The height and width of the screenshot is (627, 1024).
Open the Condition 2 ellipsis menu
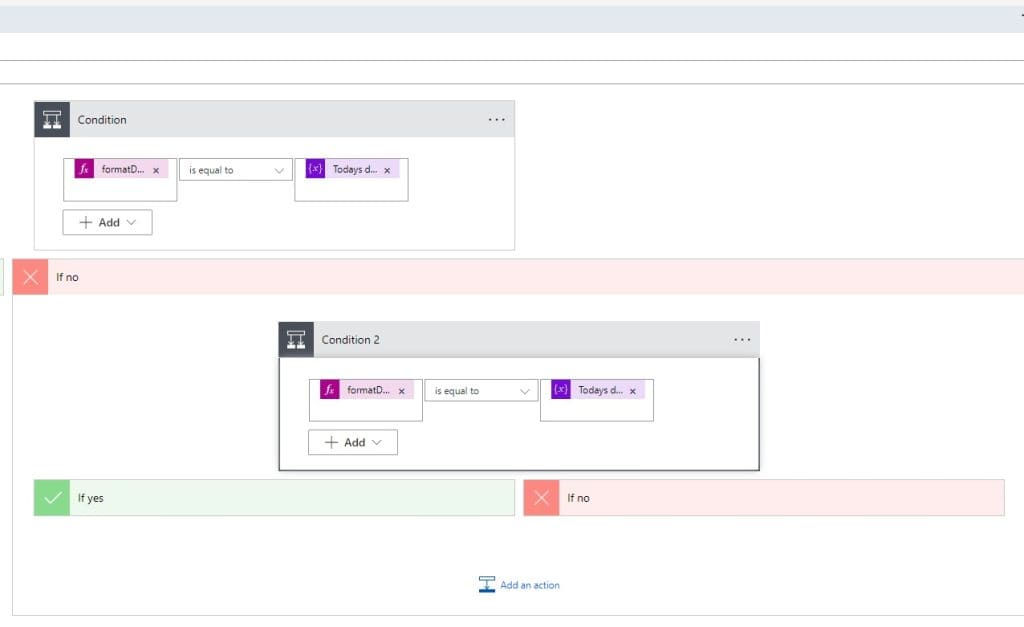742,340
